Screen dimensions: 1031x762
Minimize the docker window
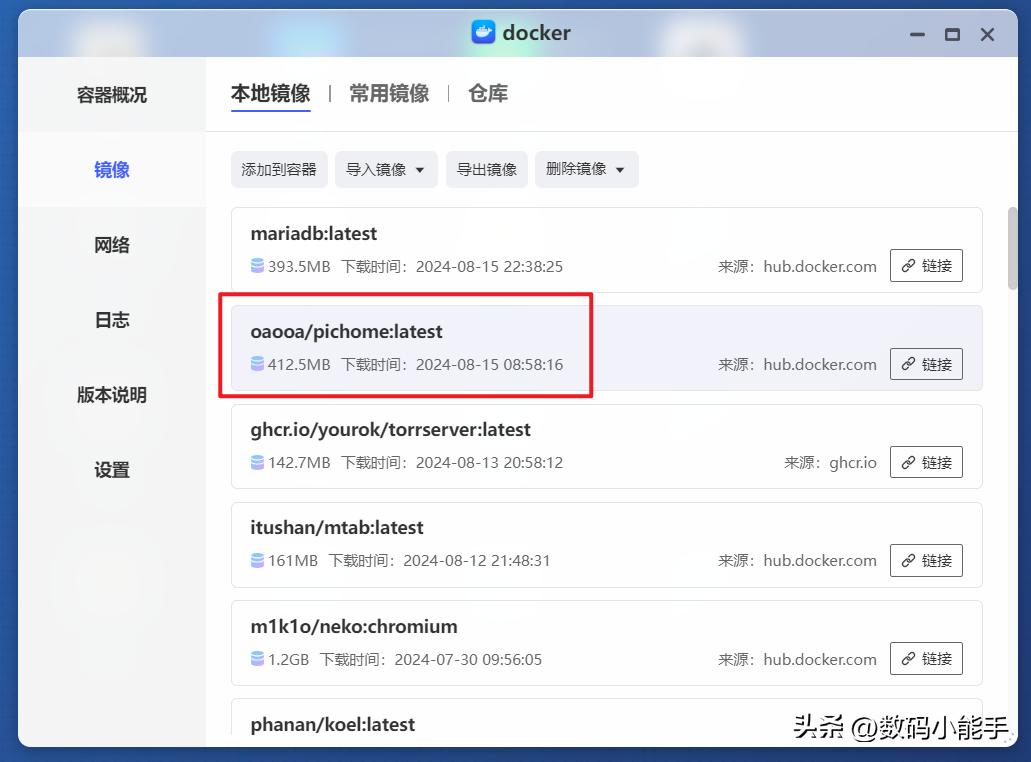pyautogui.click(x=917, y=35)
